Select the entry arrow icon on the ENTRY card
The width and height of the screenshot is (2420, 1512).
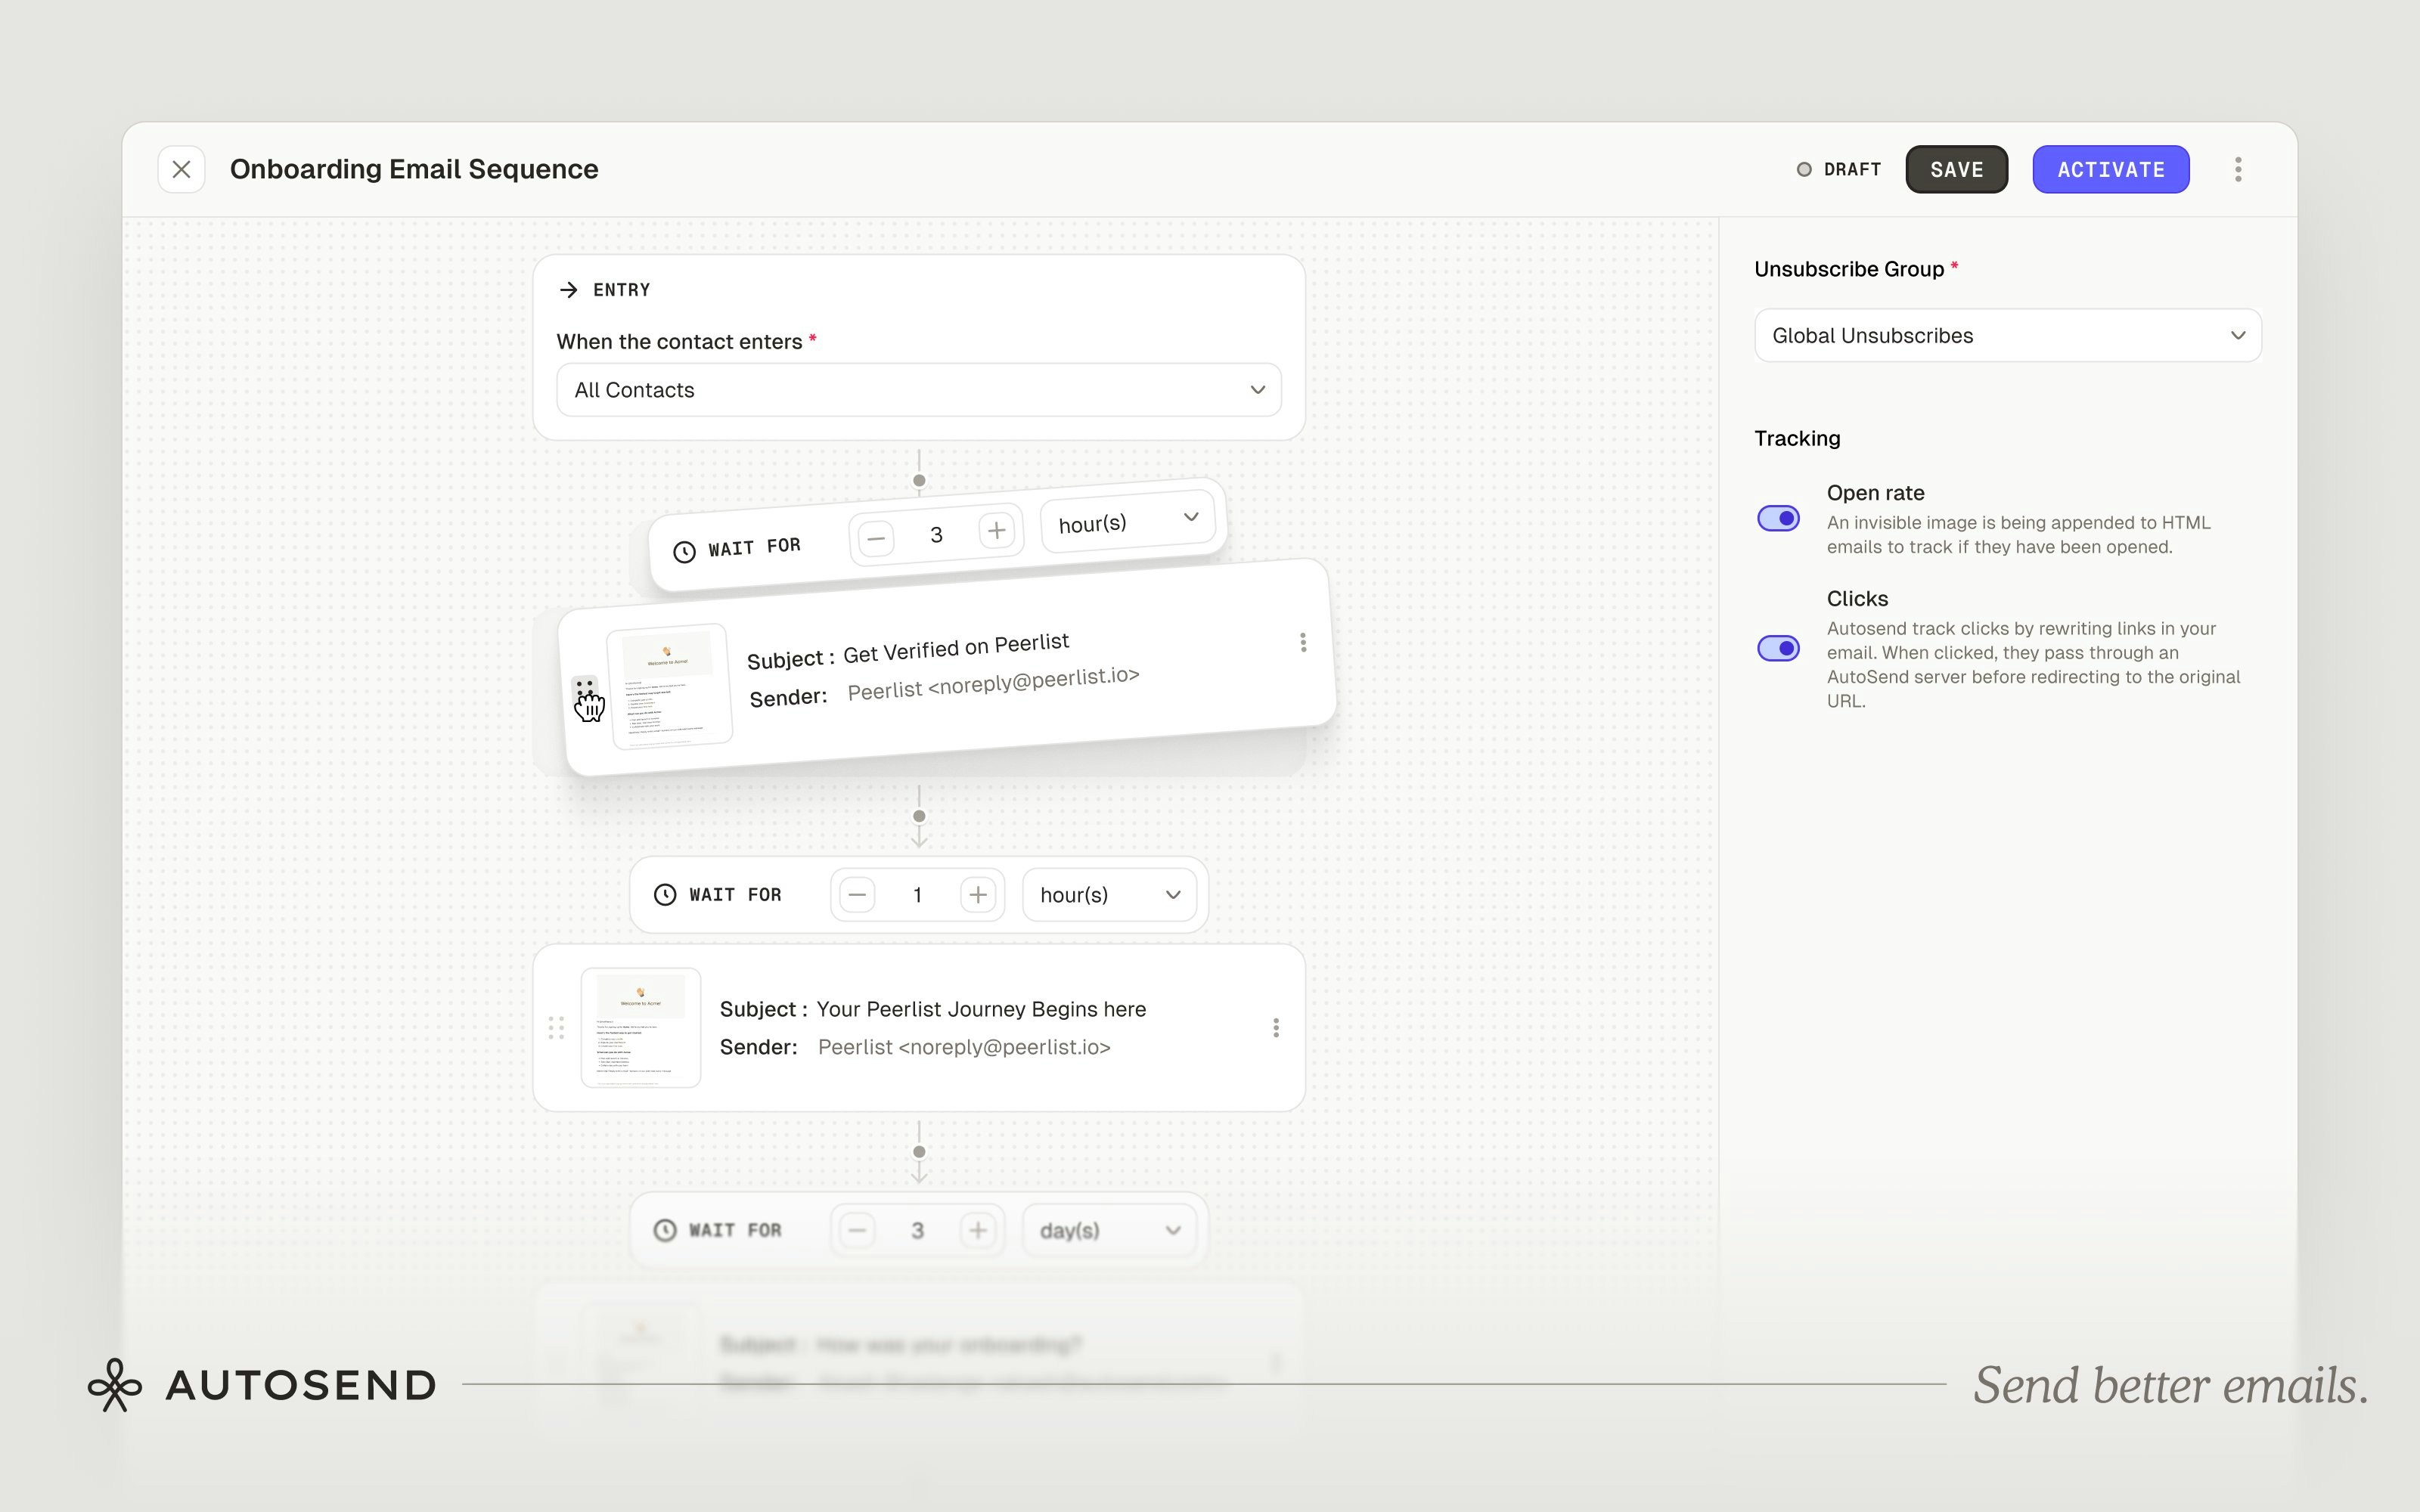tap(570, 290)
